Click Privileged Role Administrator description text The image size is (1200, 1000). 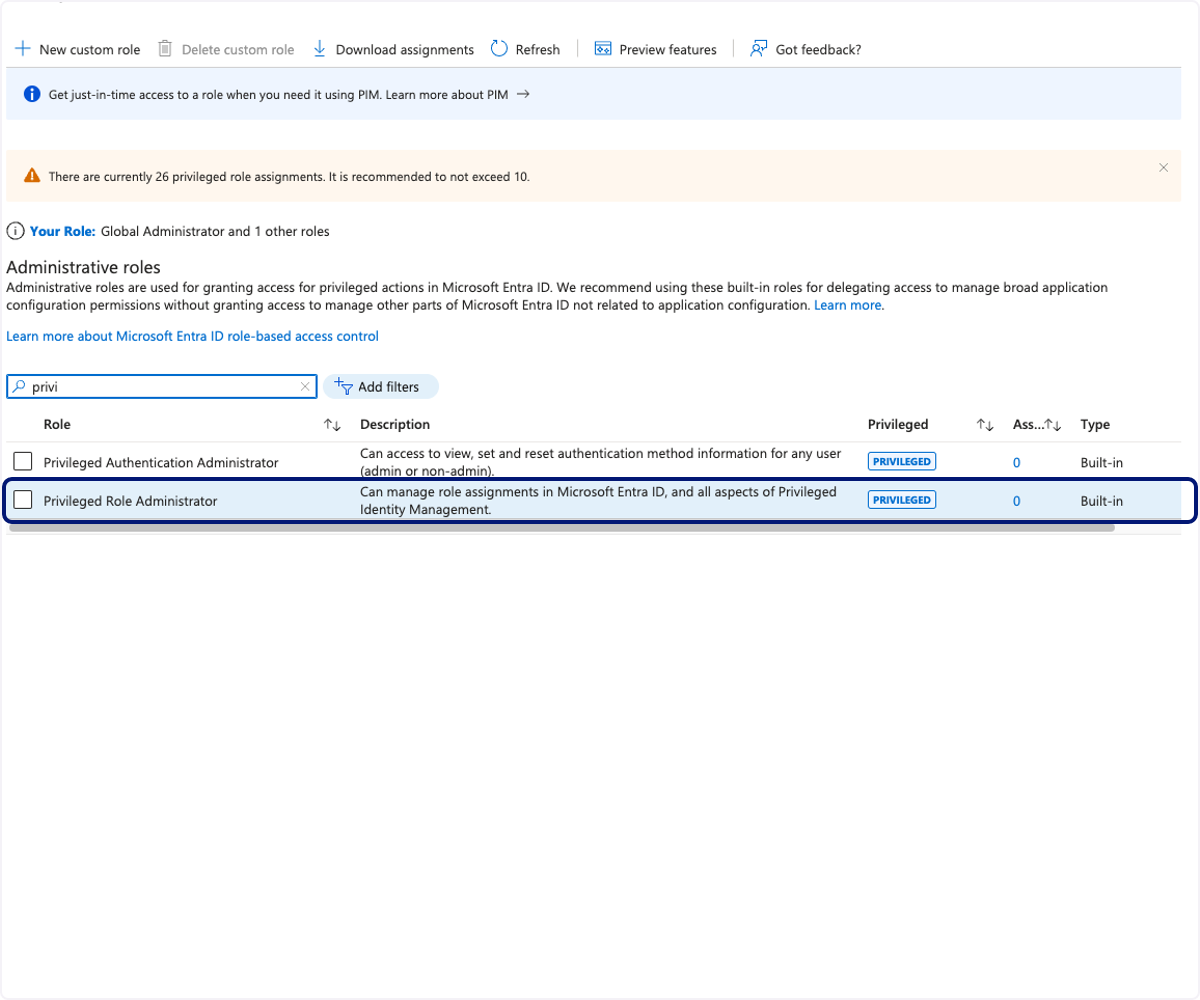tap(598, 500)
